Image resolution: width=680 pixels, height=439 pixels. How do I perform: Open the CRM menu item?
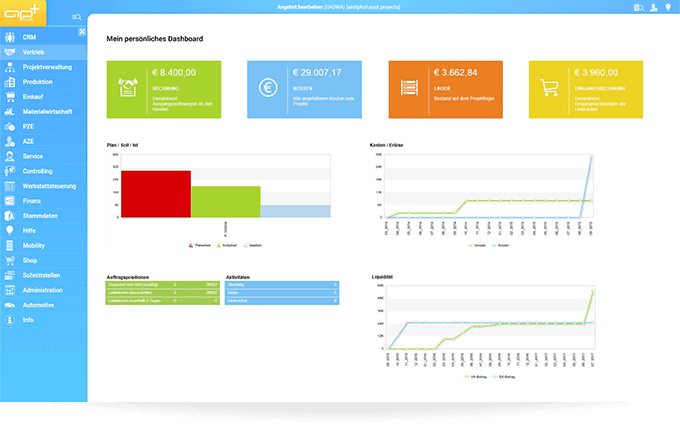click(30, 37)
